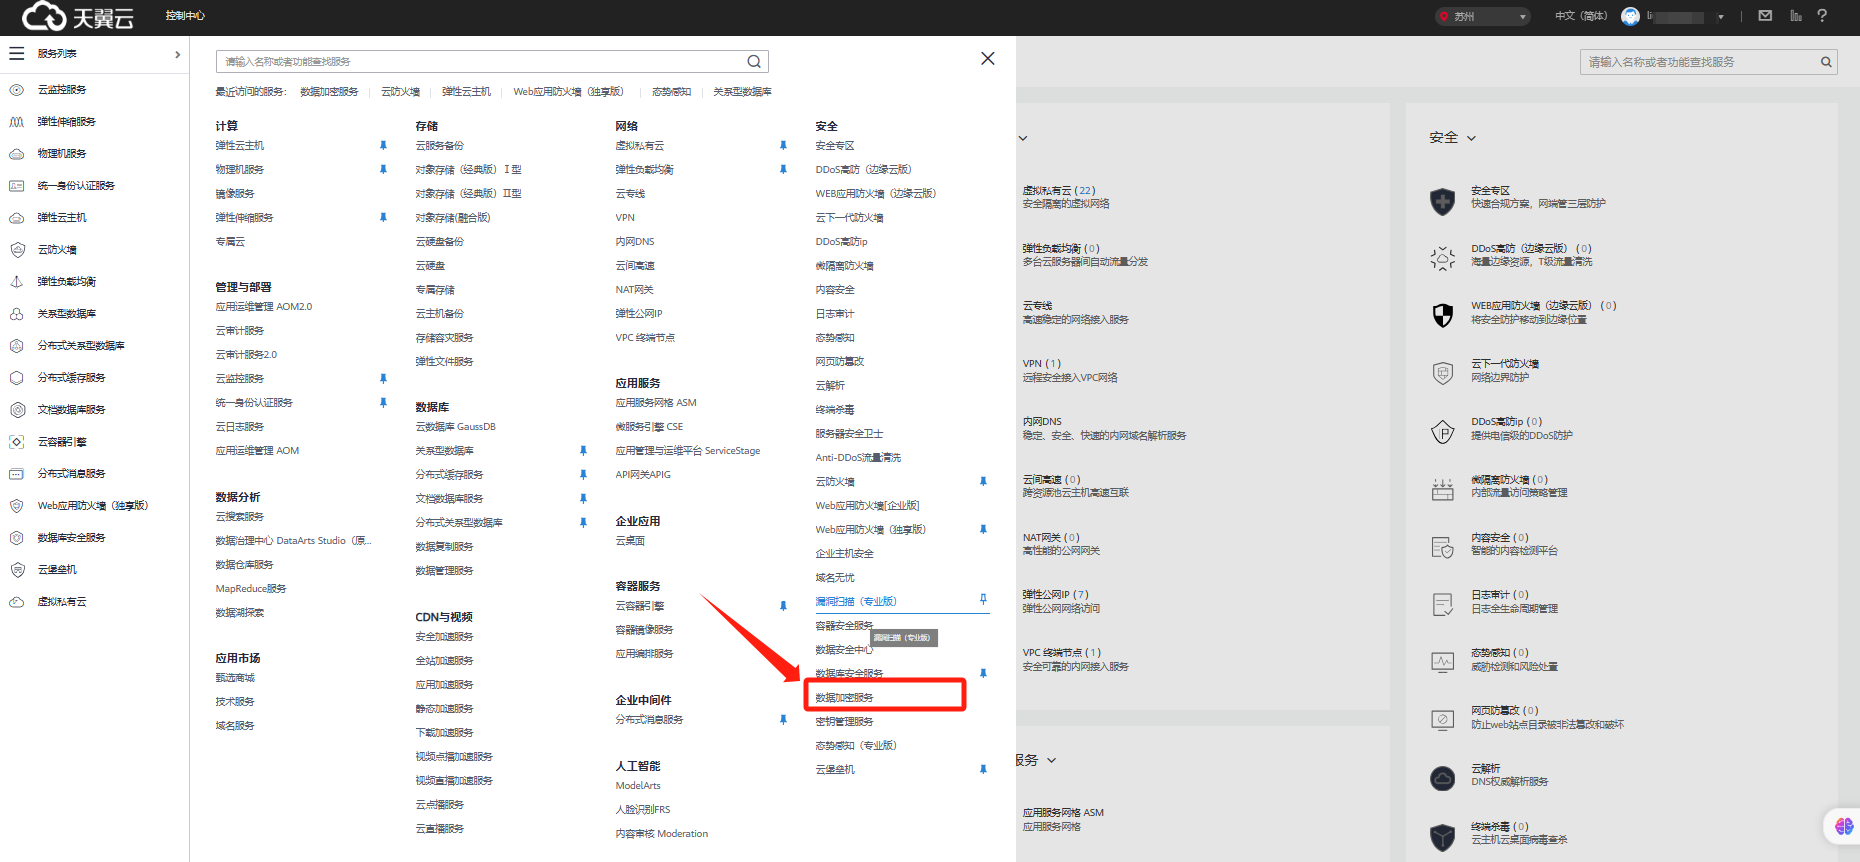Viewport: 1860px width, 862px height.
Task: Click the magnifier icon in the service menu search box
Action: tap(754, 62)
